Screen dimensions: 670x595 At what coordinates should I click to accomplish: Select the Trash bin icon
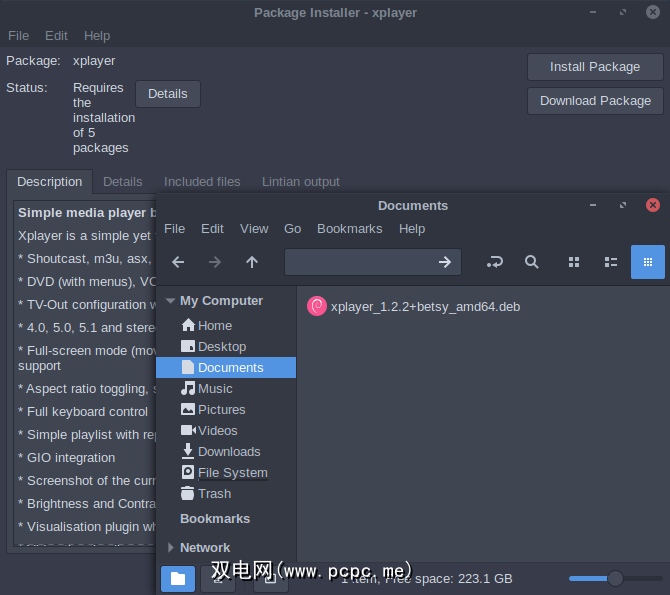[x=188, y=493]
